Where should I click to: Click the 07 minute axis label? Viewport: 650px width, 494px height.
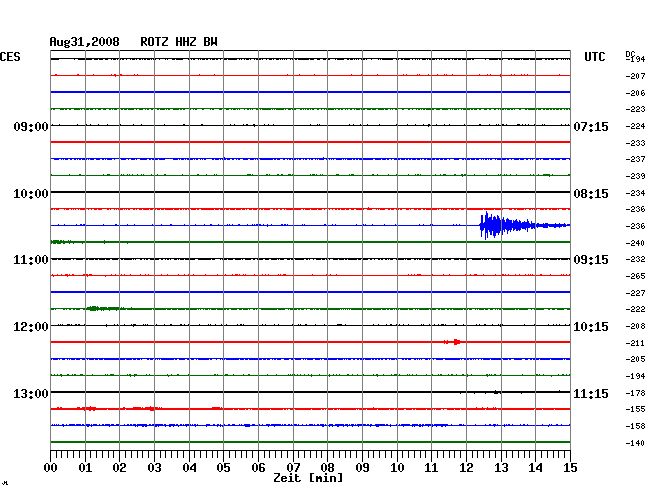click(293, 468)
